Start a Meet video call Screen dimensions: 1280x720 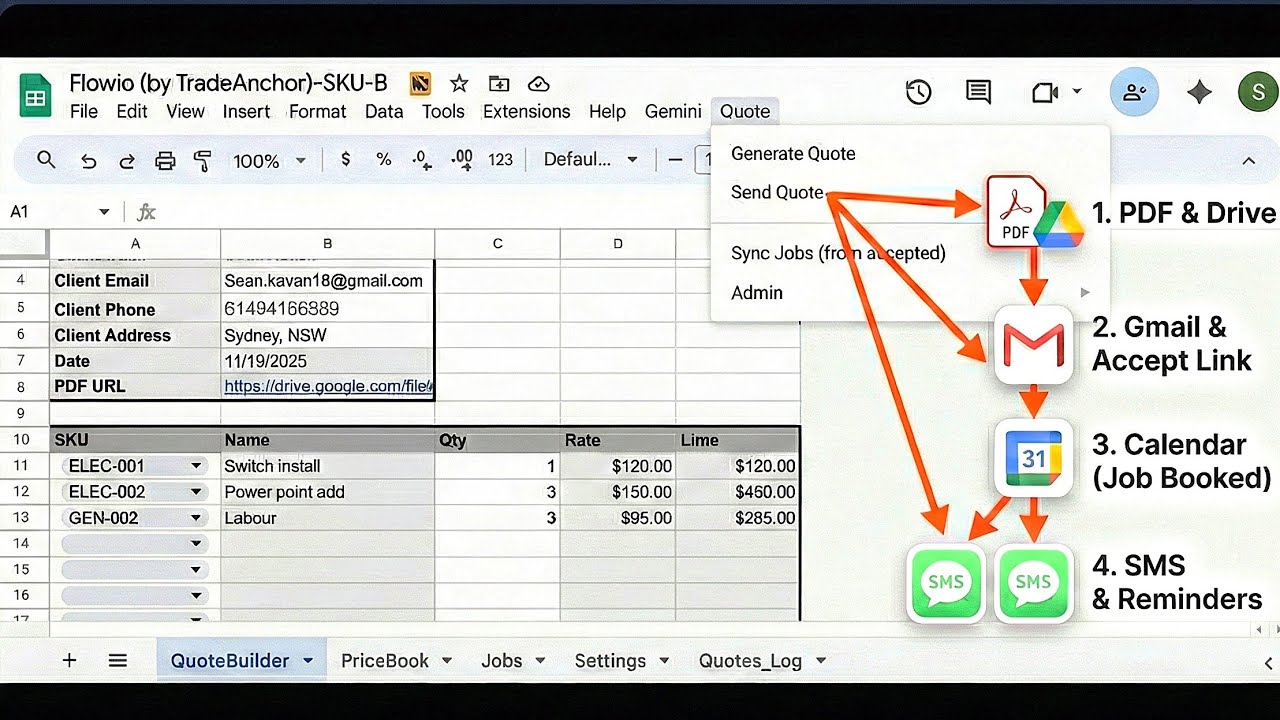[1044, 93]
